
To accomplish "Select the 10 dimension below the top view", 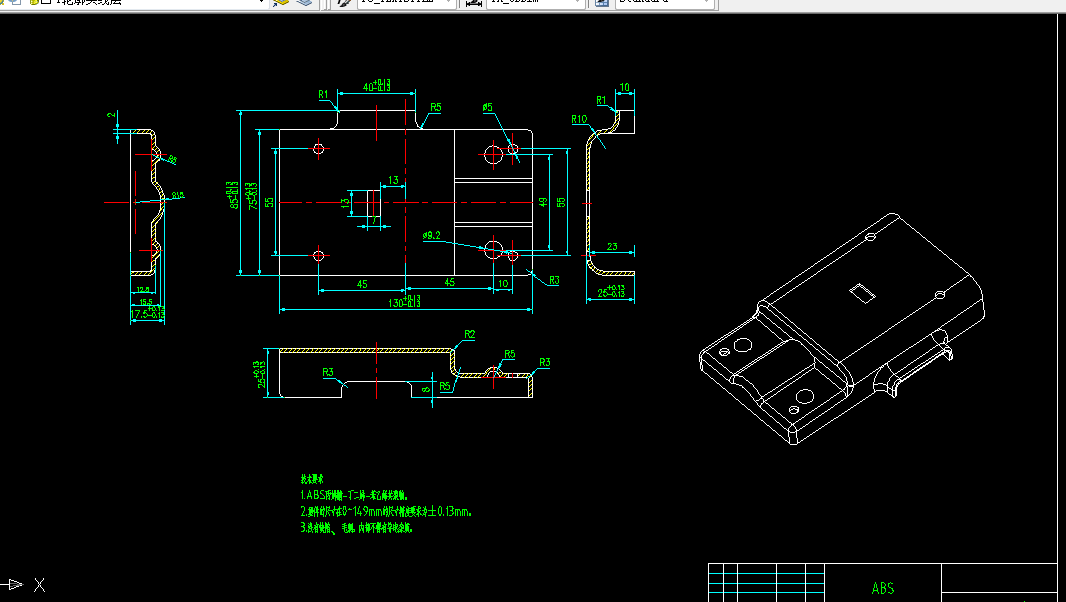I will click(x=503, y=283).
